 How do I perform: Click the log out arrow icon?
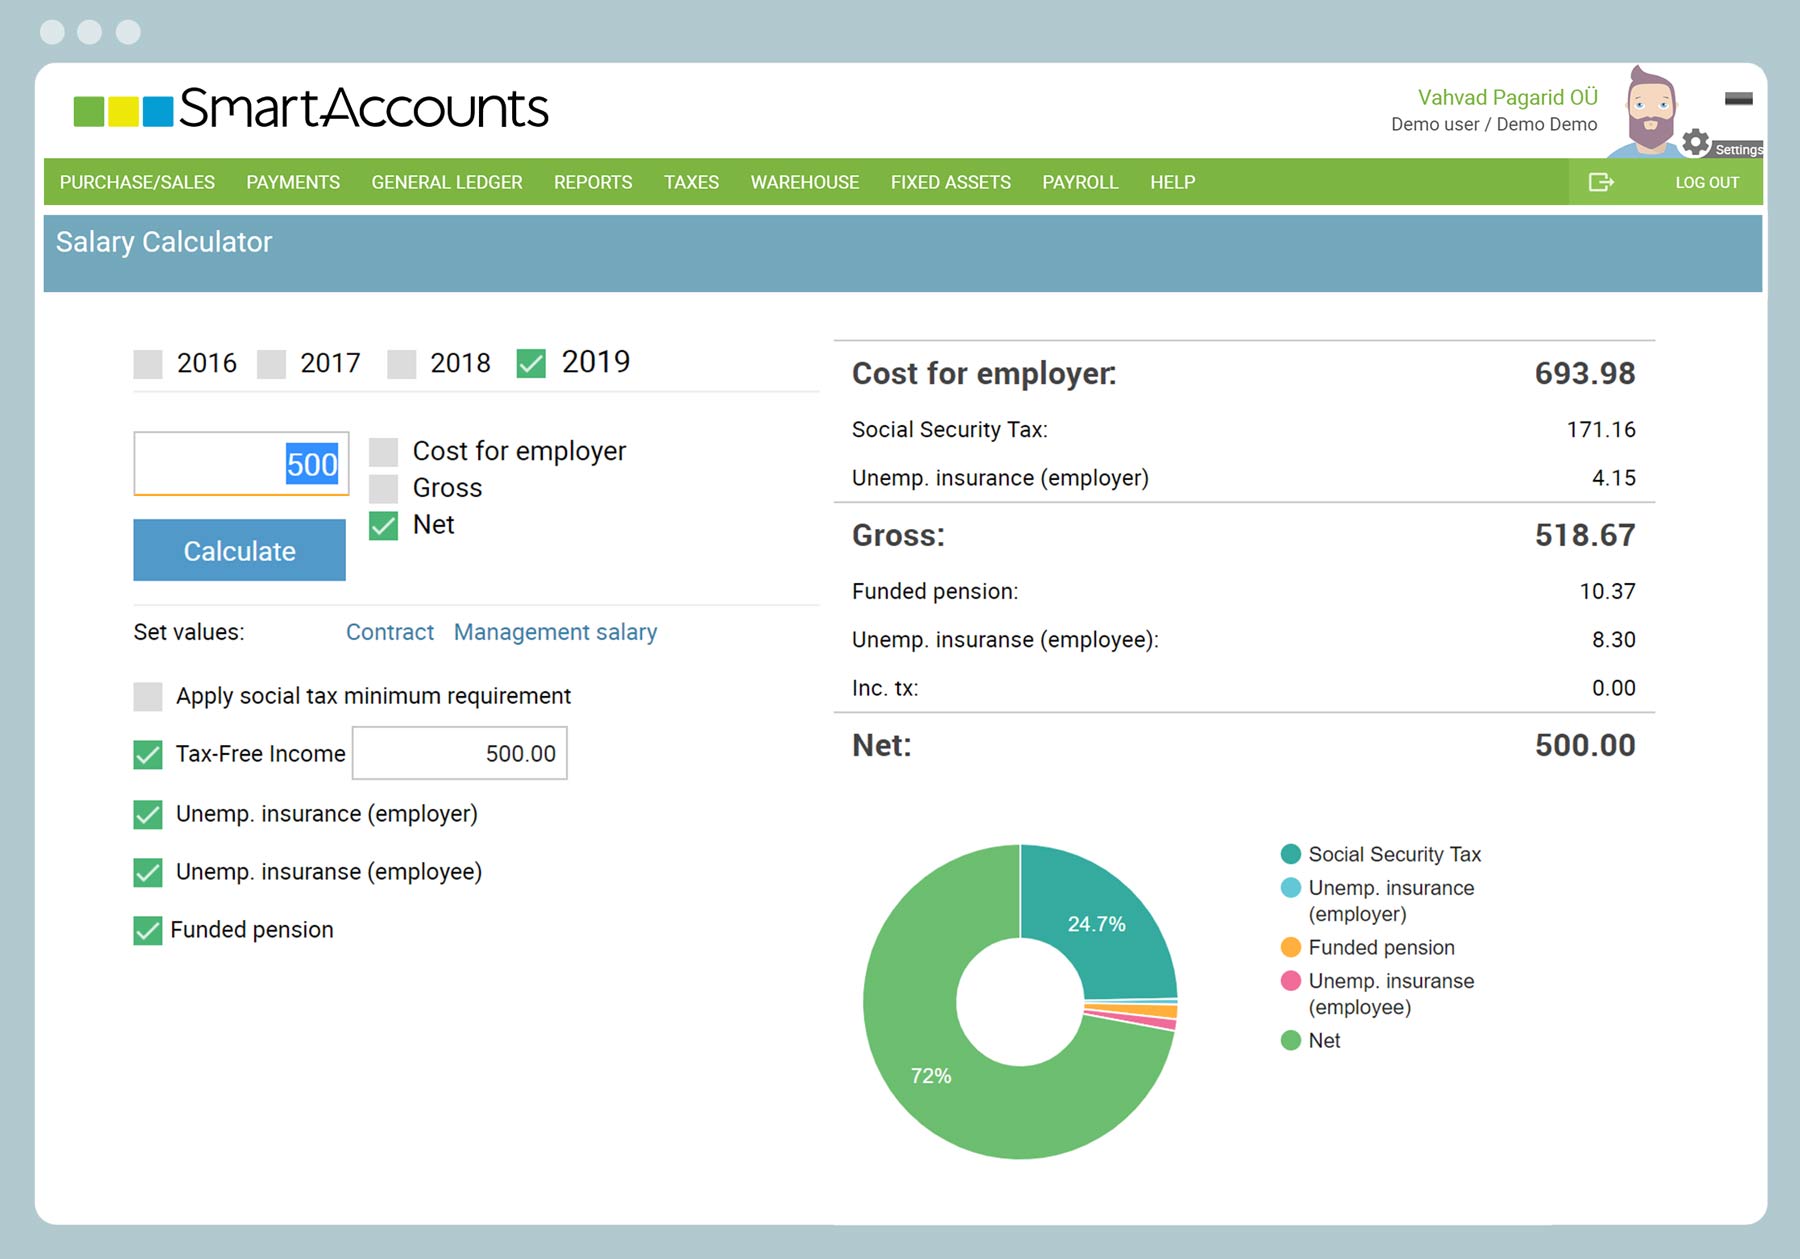click(x=1601, y=182)
